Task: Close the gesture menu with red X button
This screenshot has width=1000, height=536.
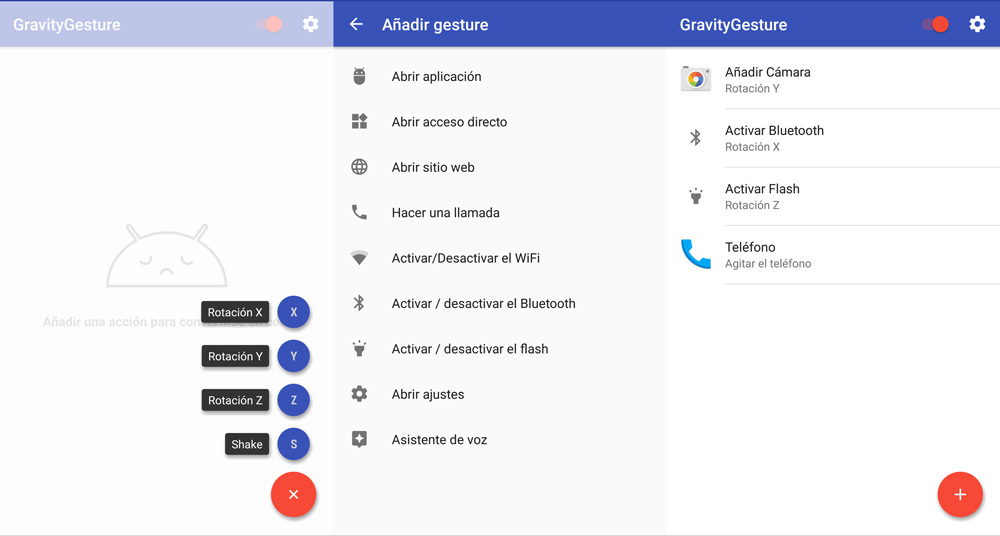Action: (x=293, y=494)
